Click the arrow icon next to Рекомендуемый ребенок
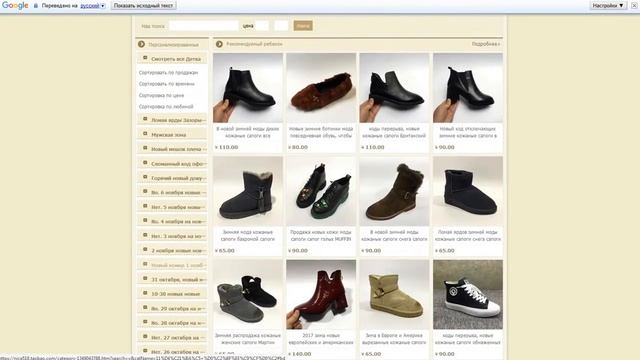 coord(219,44)
